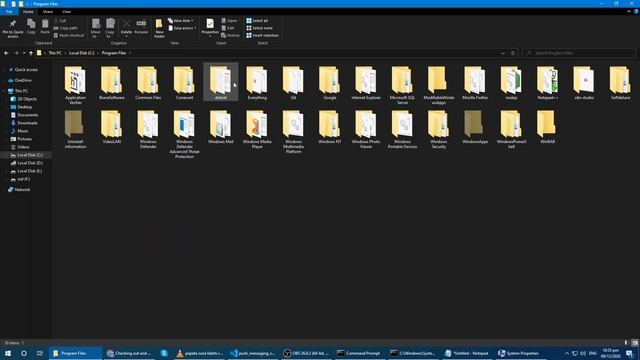
Task: Open the Git folder
Action: (293, 83)
